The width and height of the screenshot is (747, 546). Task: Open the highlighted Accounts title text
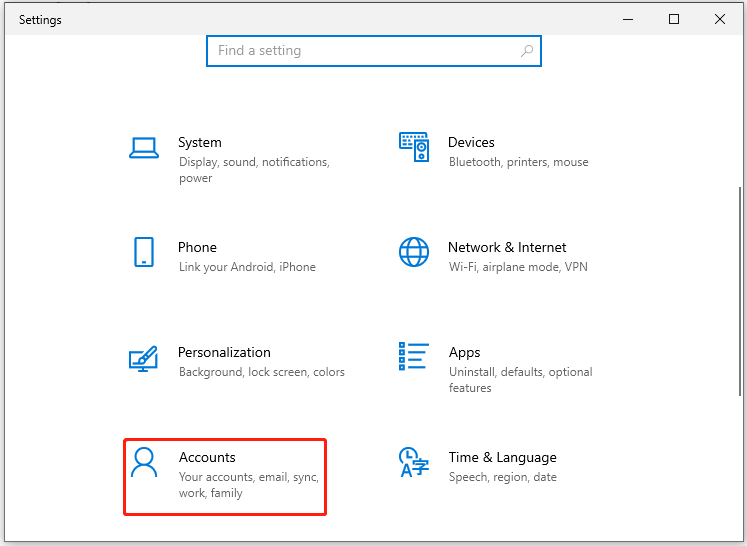point(207,458)
